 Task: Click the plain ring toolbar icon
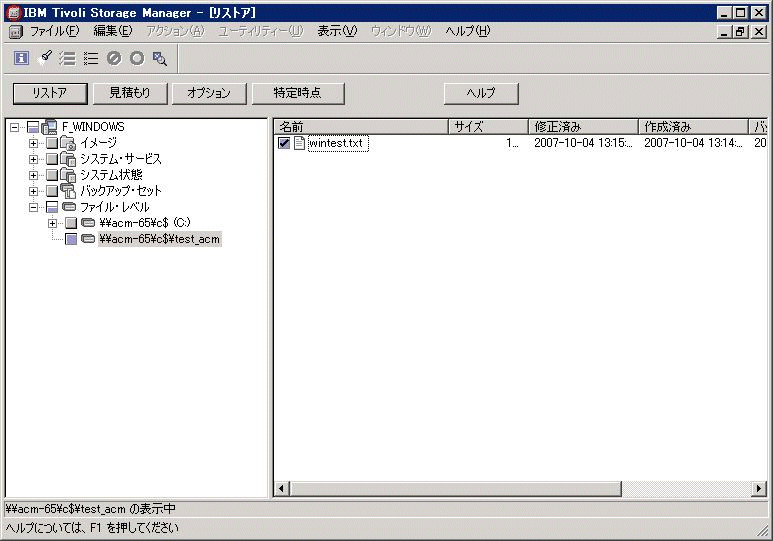click(x=137, y=58)
